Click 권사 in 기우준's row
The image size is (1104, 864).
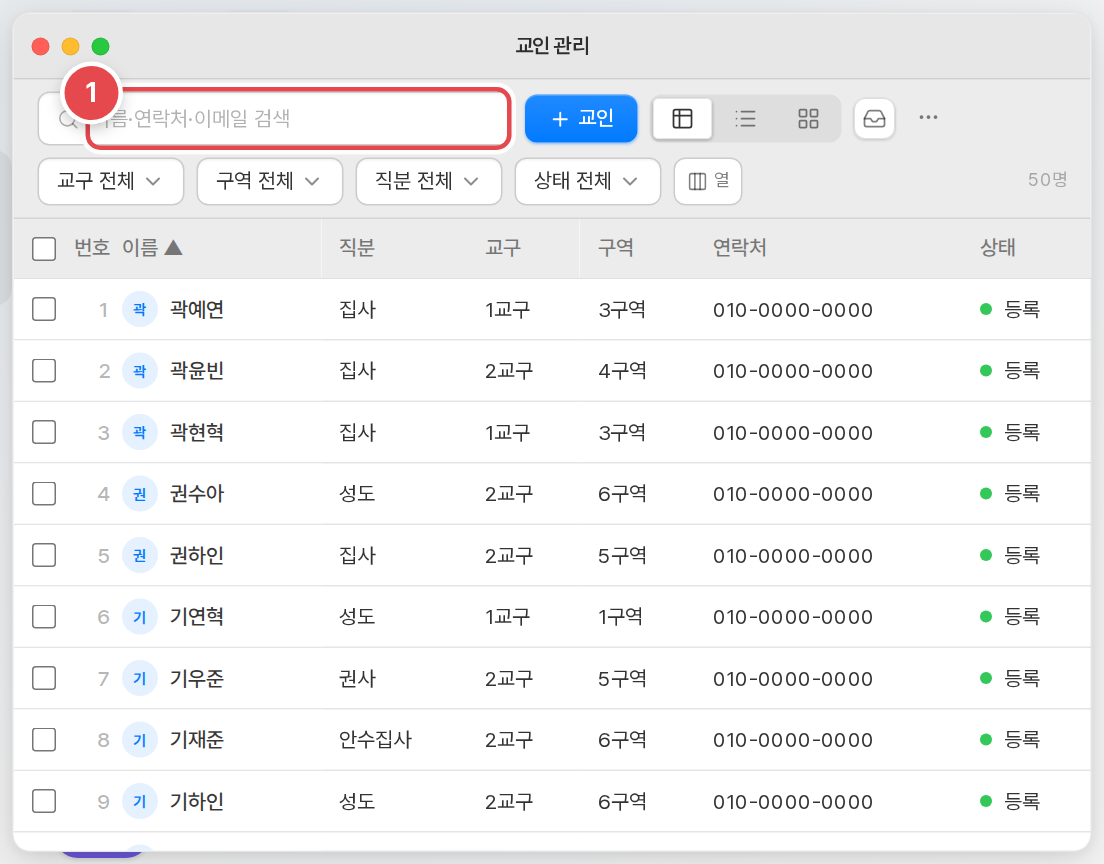point(358,678)
